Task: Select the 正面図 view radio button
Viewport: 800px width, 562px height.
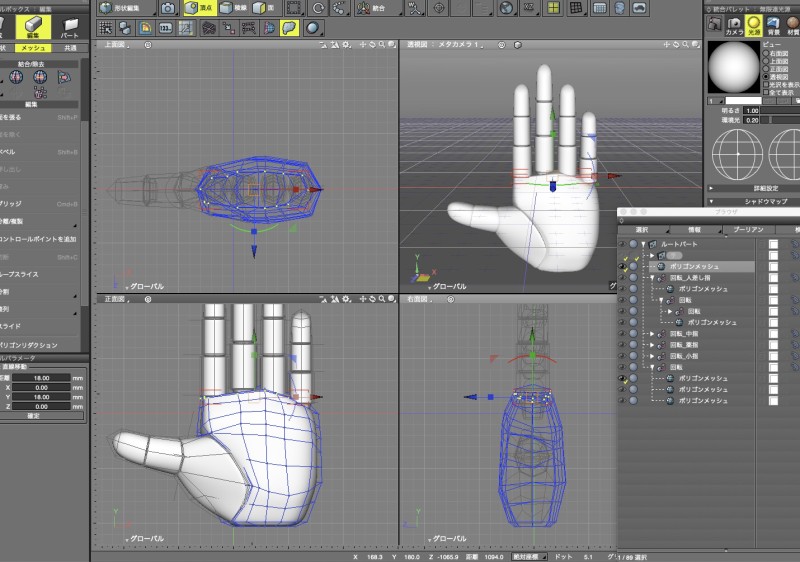Action: click(x=766, y=68)
